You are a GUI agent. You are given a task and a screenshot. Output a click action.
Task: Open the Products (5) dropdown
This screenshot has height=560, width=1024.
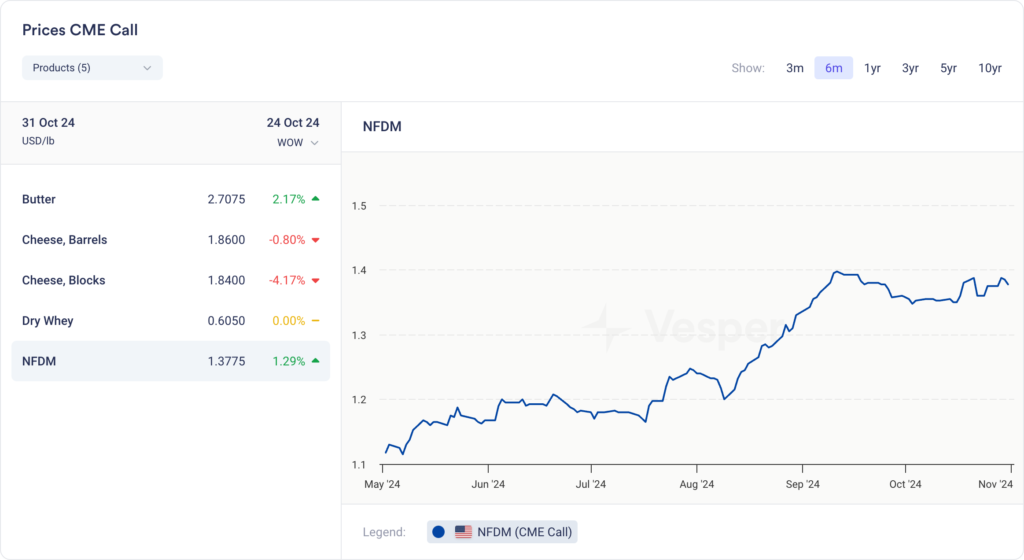pos(92,68)
